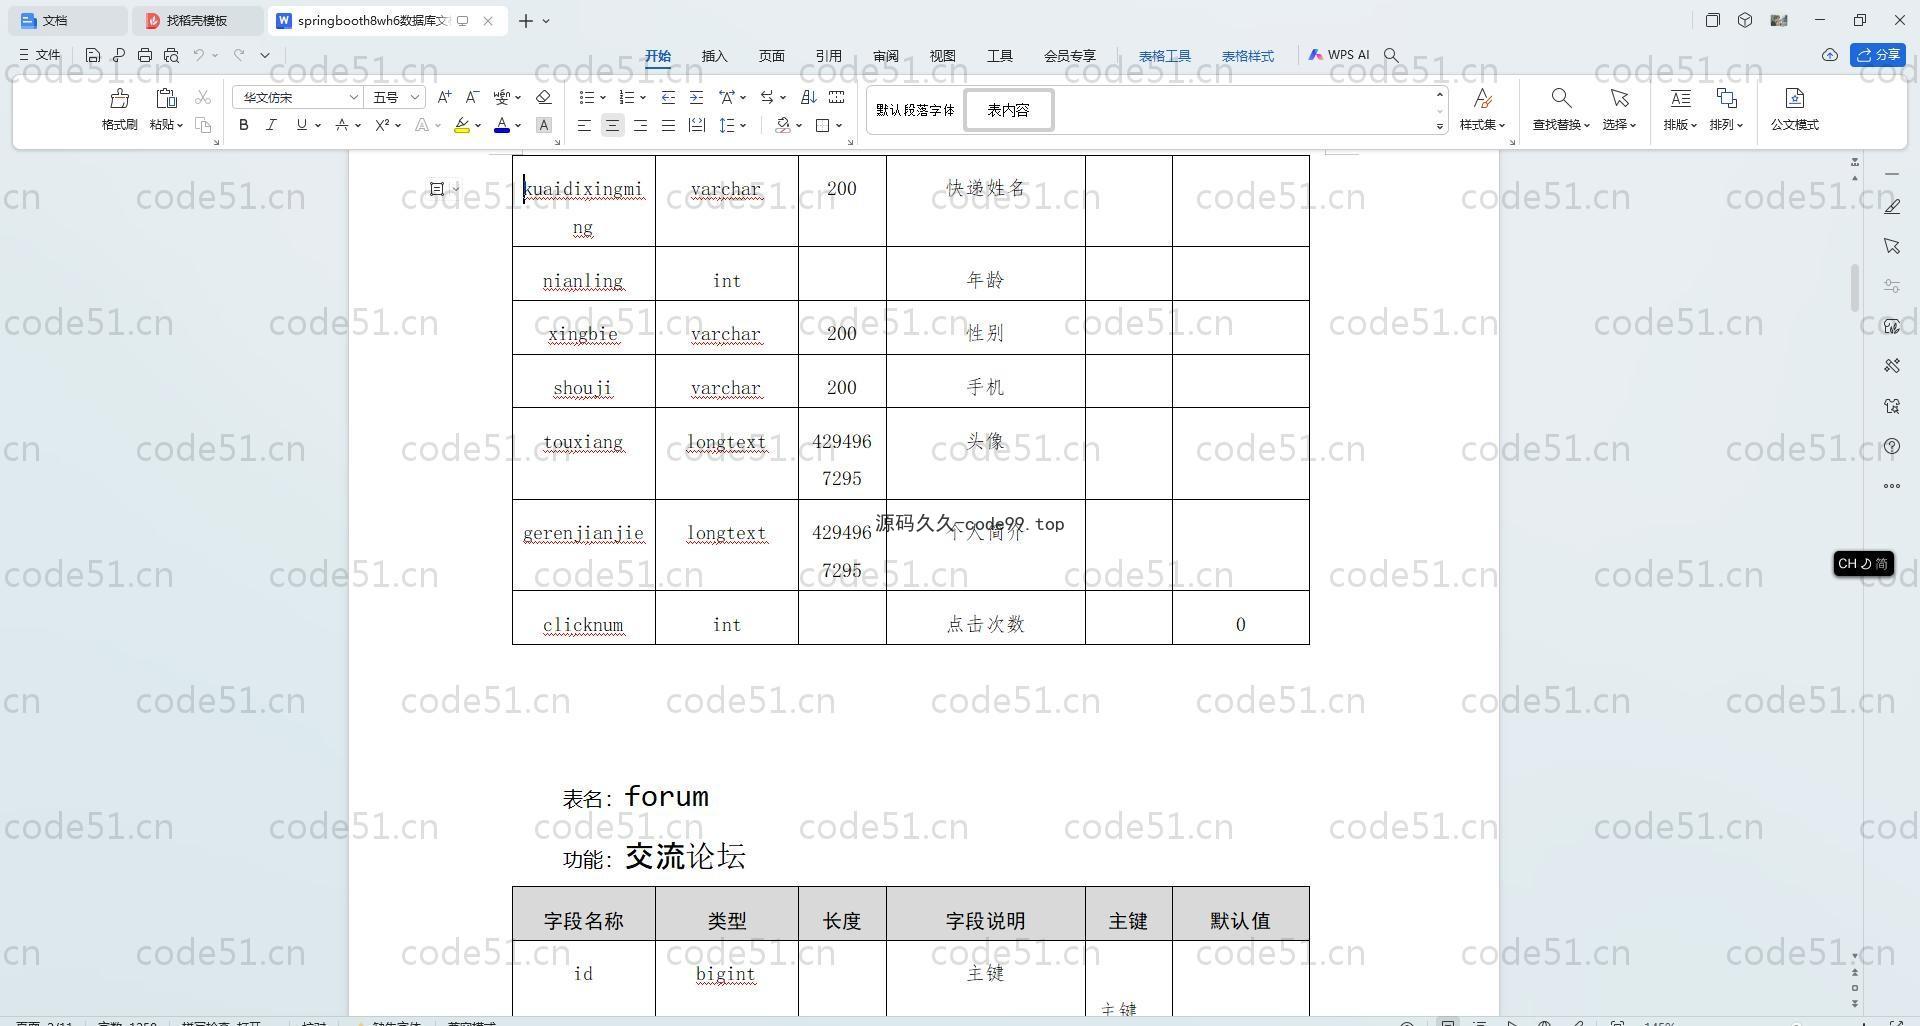Set paragraph alignment to left
Image resolution: width=1920 pixels, height=1026 pixels.
584,125
